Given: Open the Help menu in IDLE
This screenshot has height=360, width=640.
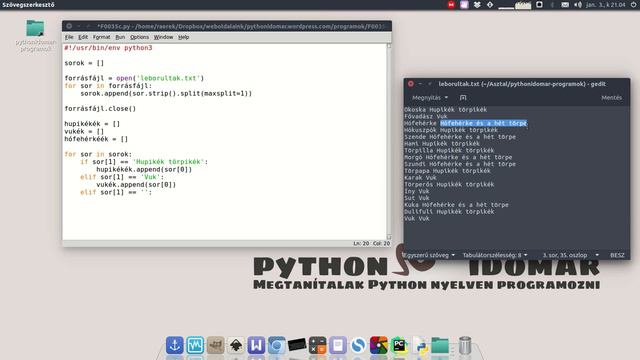Looking at the screenshot, I should point(183,37).
